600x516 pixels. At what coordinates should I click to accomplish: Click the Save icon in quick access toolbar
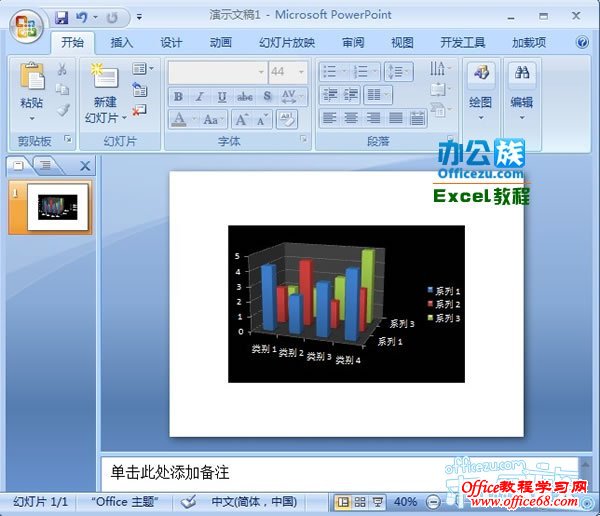pyautogui.click(x=61, y=17)
